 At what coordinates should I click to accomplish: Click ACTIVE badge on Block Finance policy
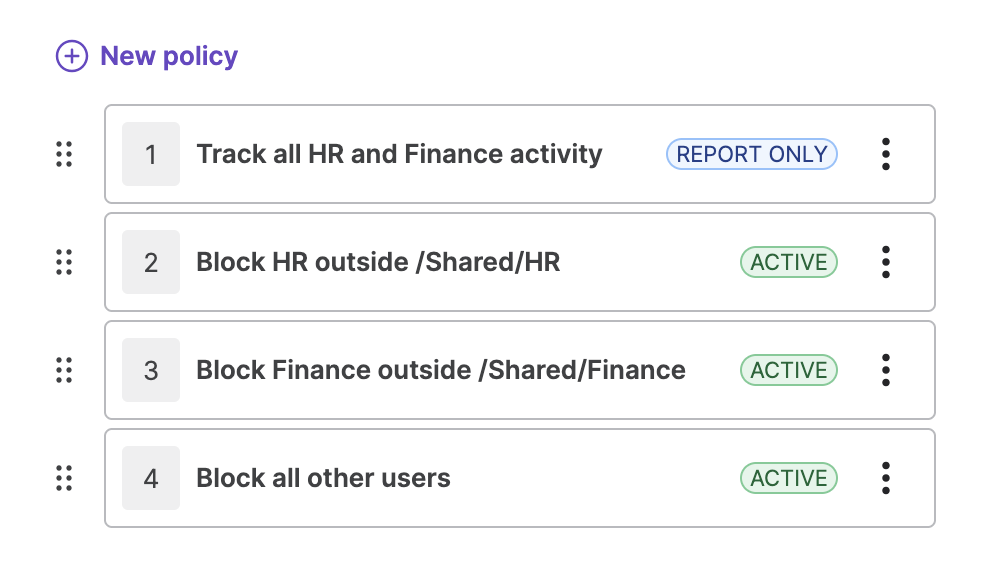[x=789, y=370]
